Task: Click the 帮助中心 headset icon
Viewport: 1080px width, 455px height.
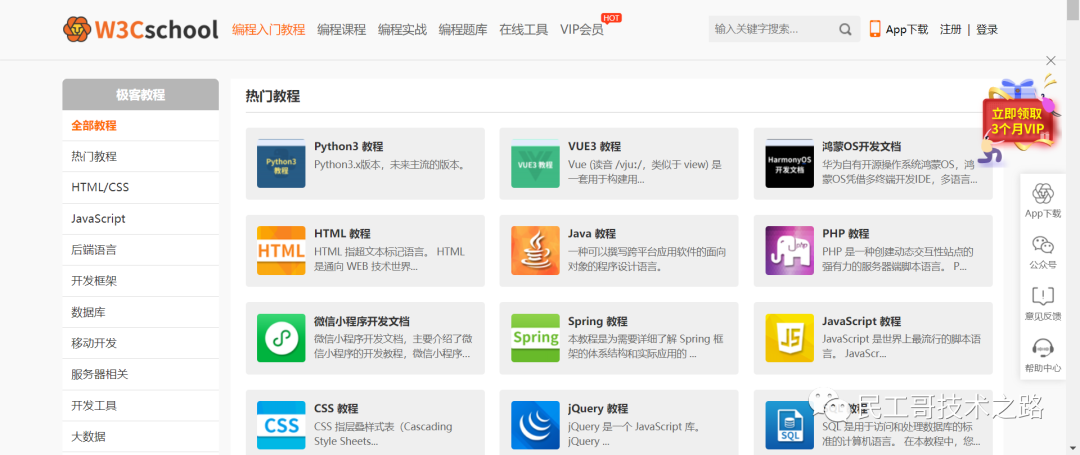Action: [x=1043, y=348]
